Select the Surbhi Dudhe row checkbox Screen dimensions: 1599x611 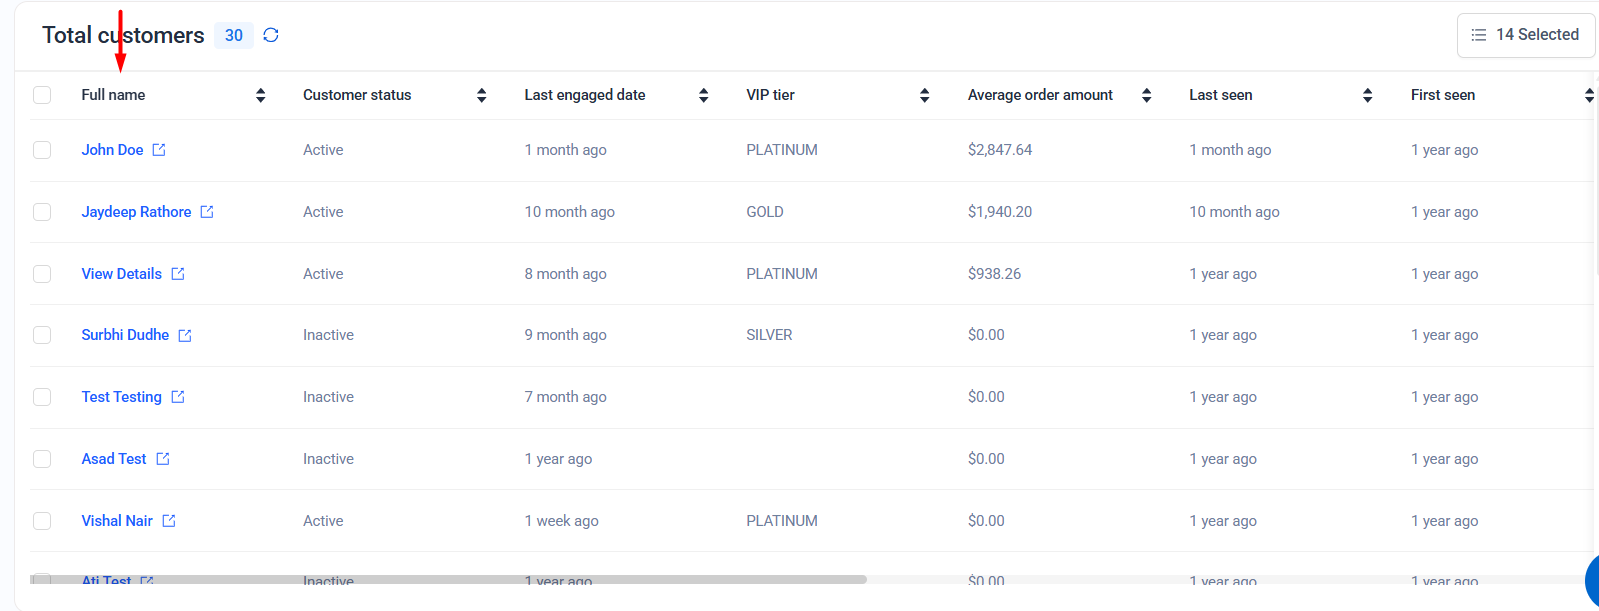42,335
